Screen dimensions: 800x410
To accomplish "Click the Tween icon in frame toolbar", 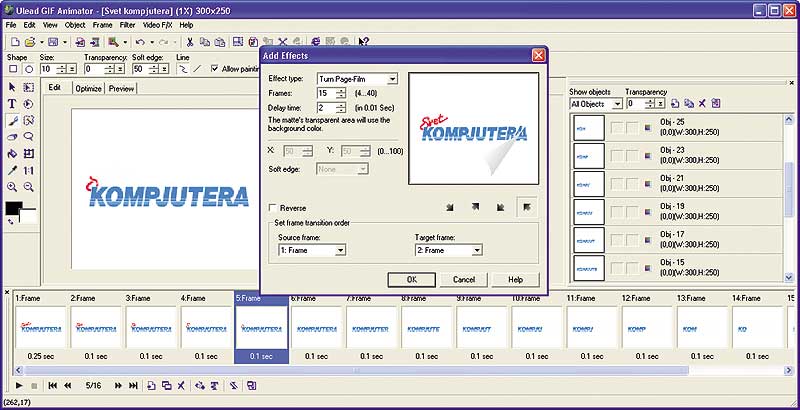I will pyautogui.click(x=200, y=386).
